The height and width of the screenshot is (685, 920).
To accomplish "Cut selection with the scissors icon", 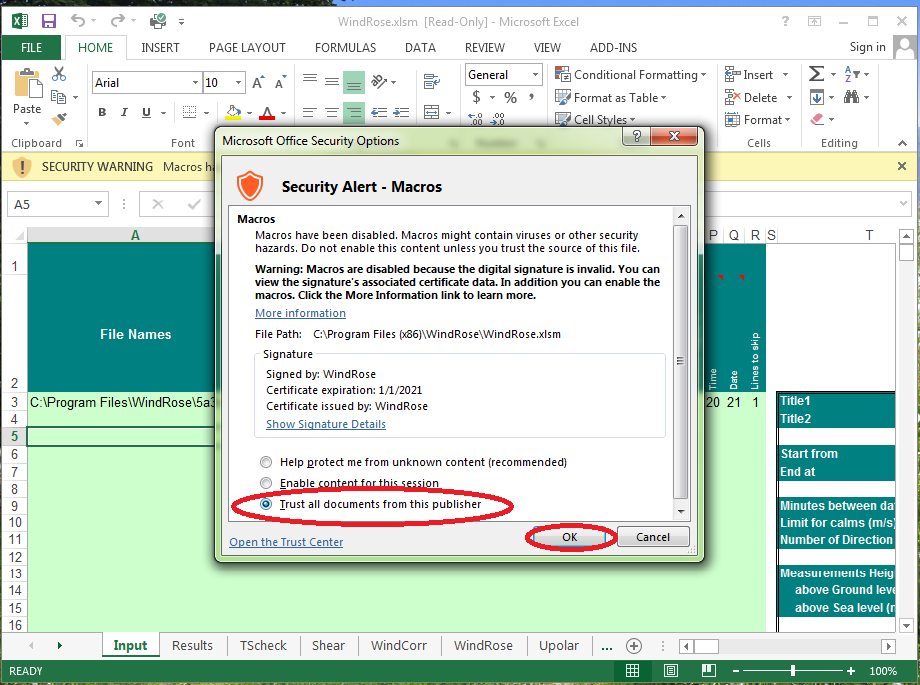I will [59, 74].
